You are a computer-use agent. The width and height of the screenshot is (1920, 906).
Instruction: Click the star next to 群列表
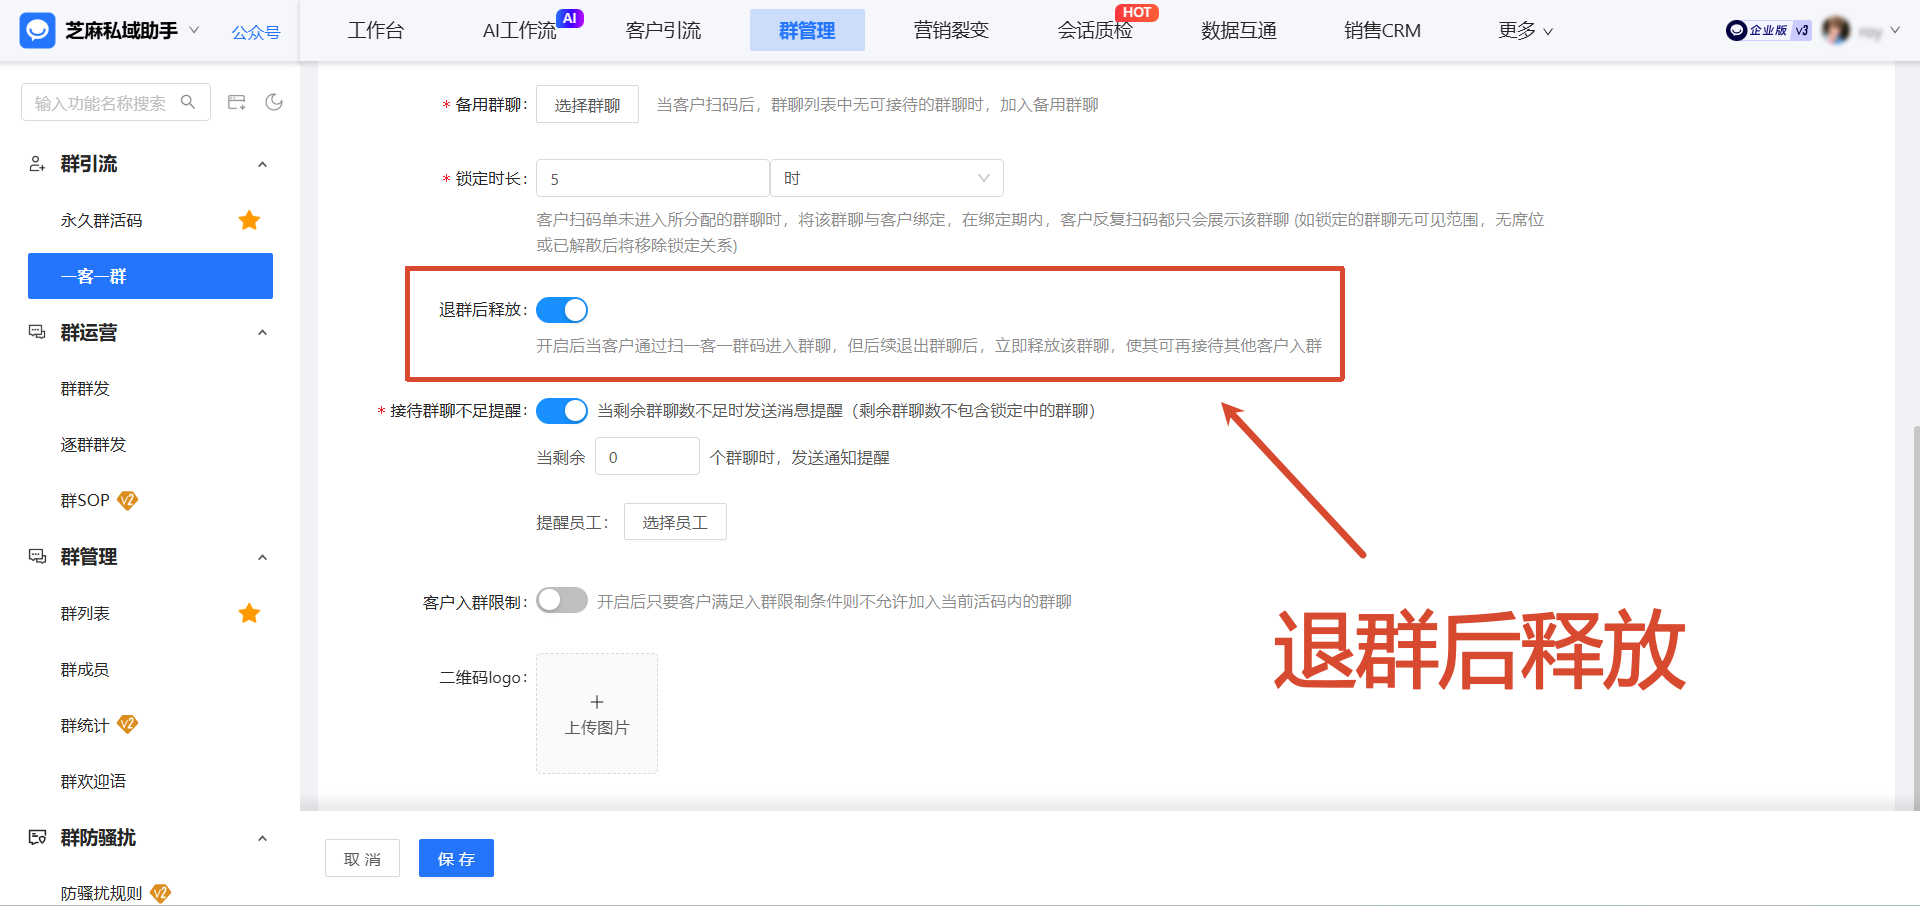point(249,613)
